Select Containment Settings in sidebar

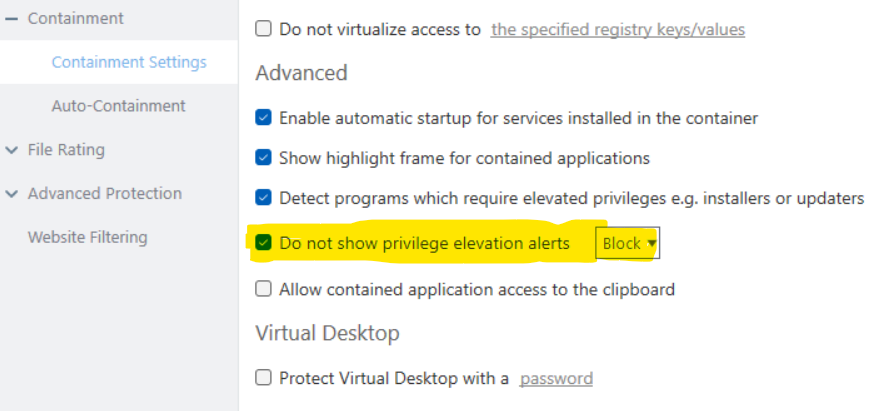point(129,62)
